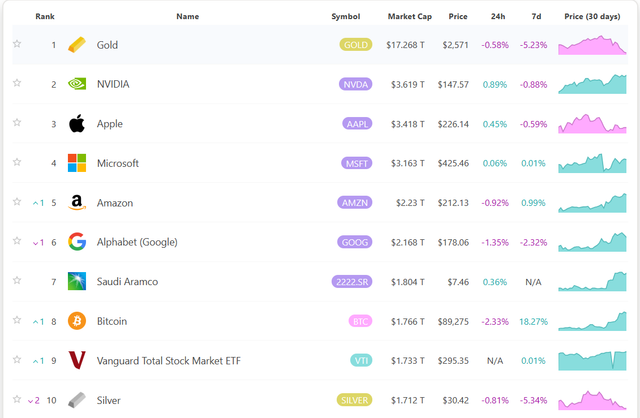The width and height of the screenshot is (640, 418).
Task: Open the Bitcoin asset link
Action: tap(112, 321)
